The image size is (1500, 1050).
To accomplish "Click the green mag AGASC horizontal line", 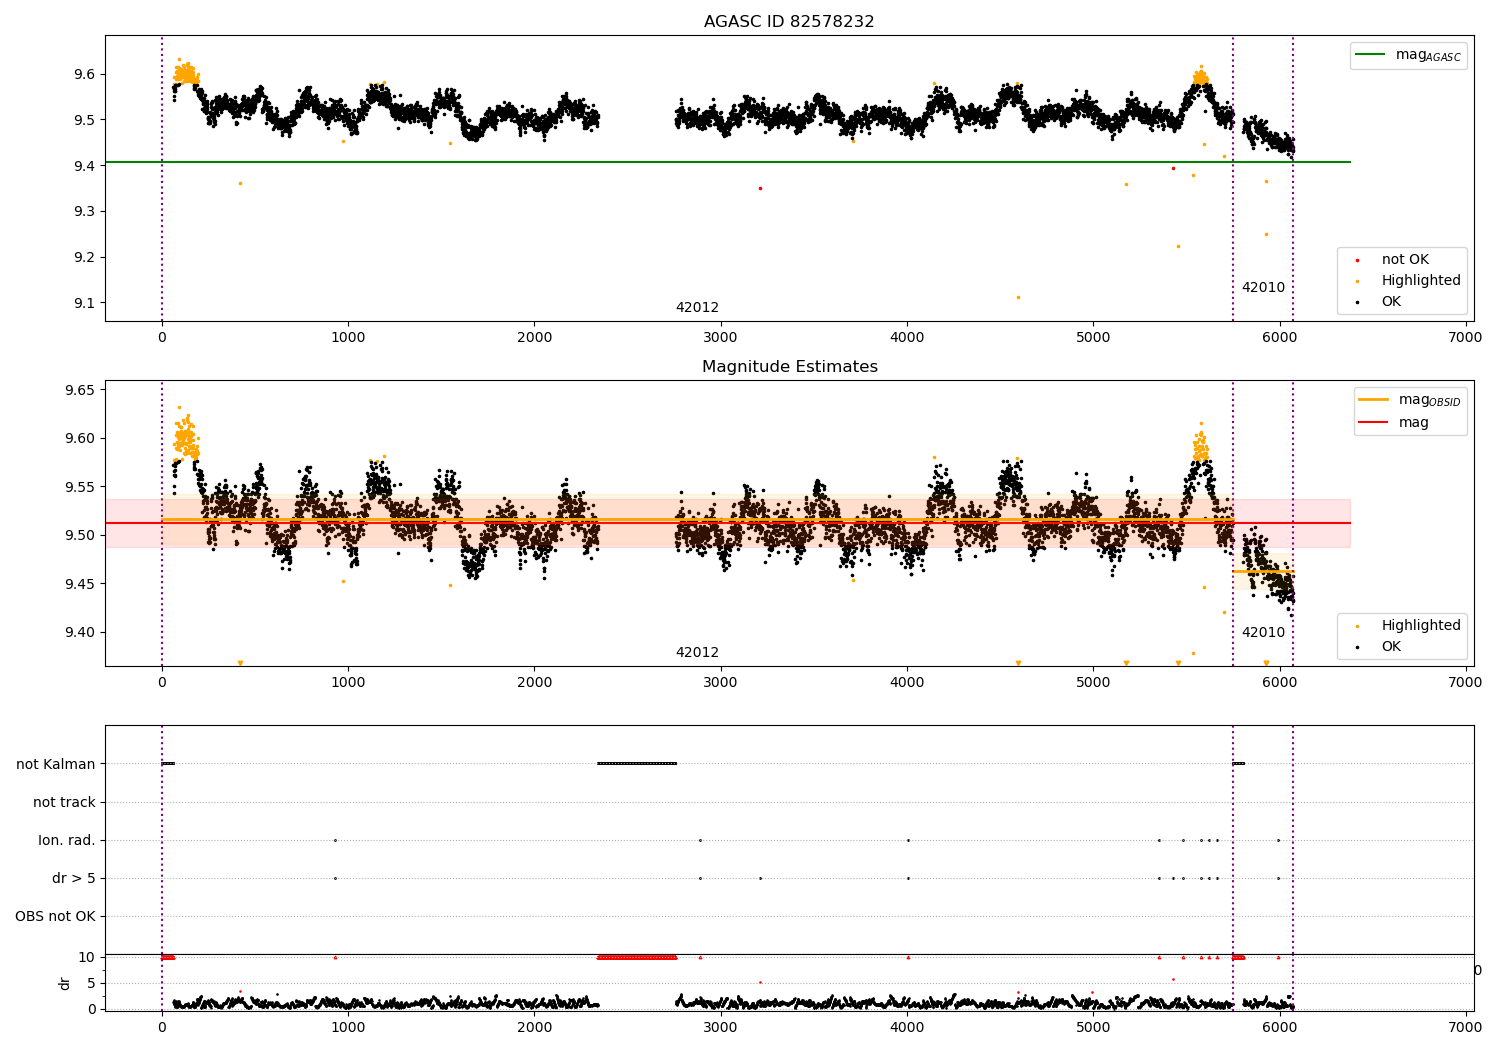I will tap(727, 162).
